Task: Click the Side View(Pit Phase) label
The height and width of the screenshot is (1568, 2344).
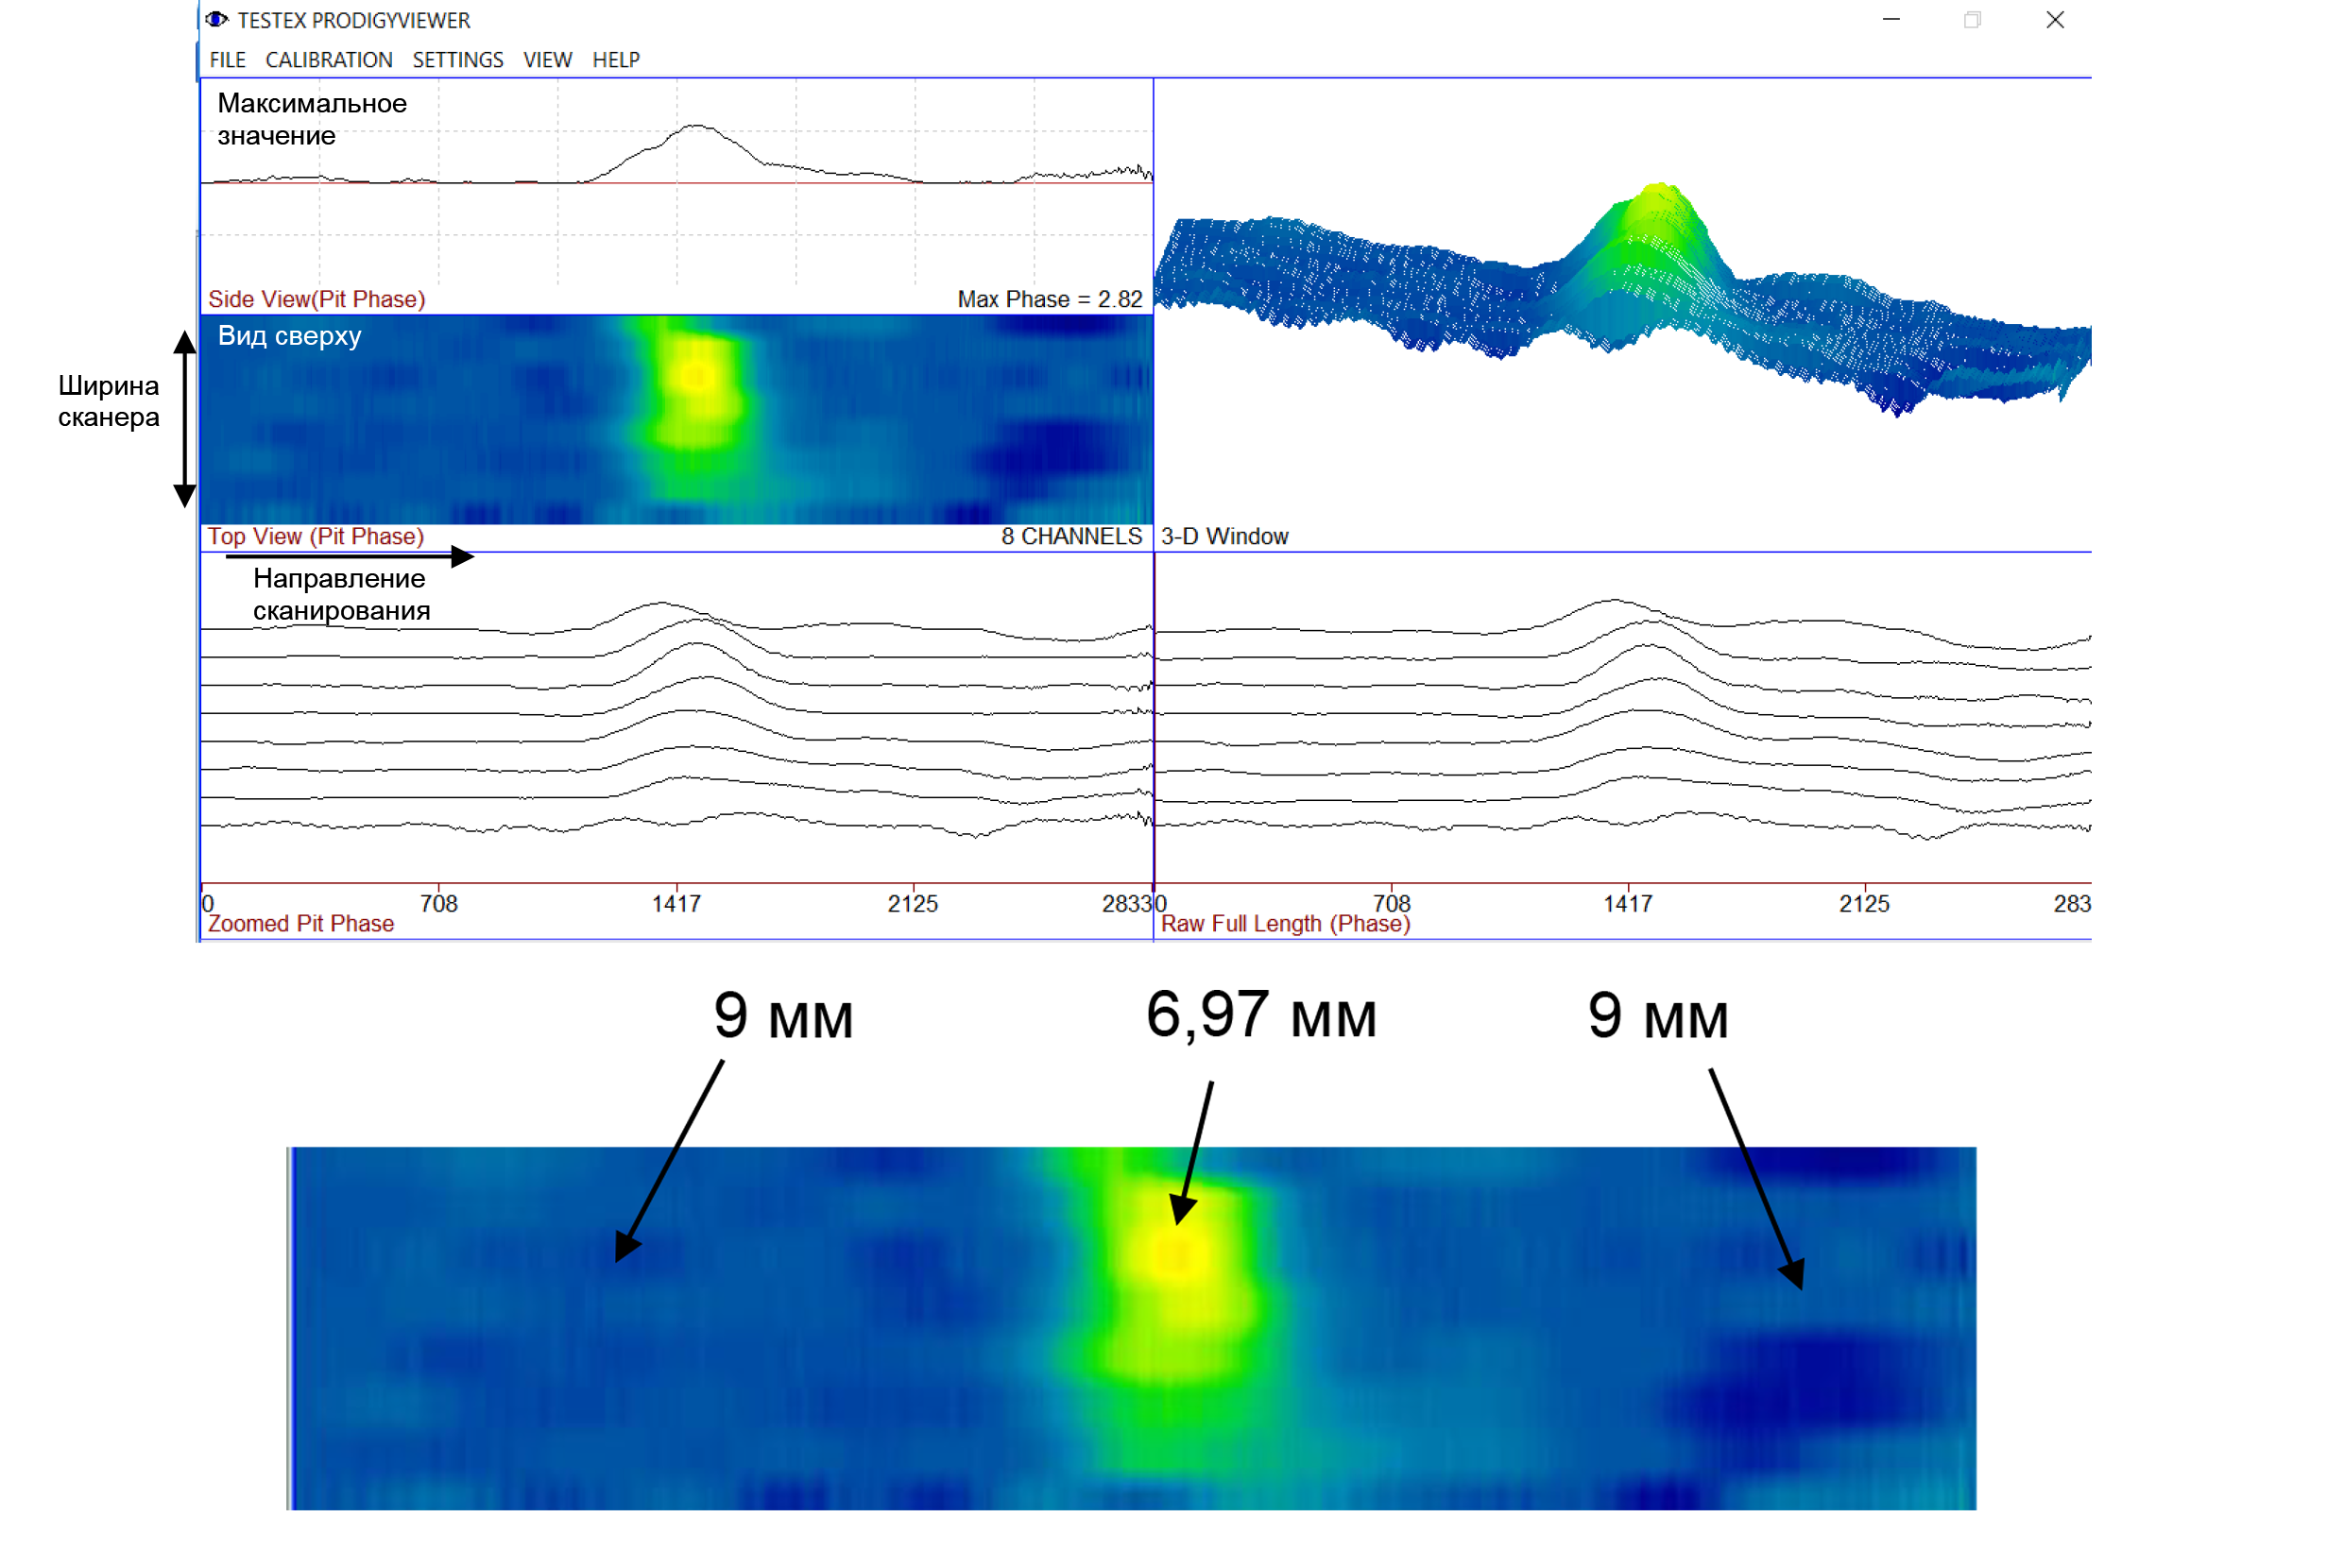Action: click(316, 299)
